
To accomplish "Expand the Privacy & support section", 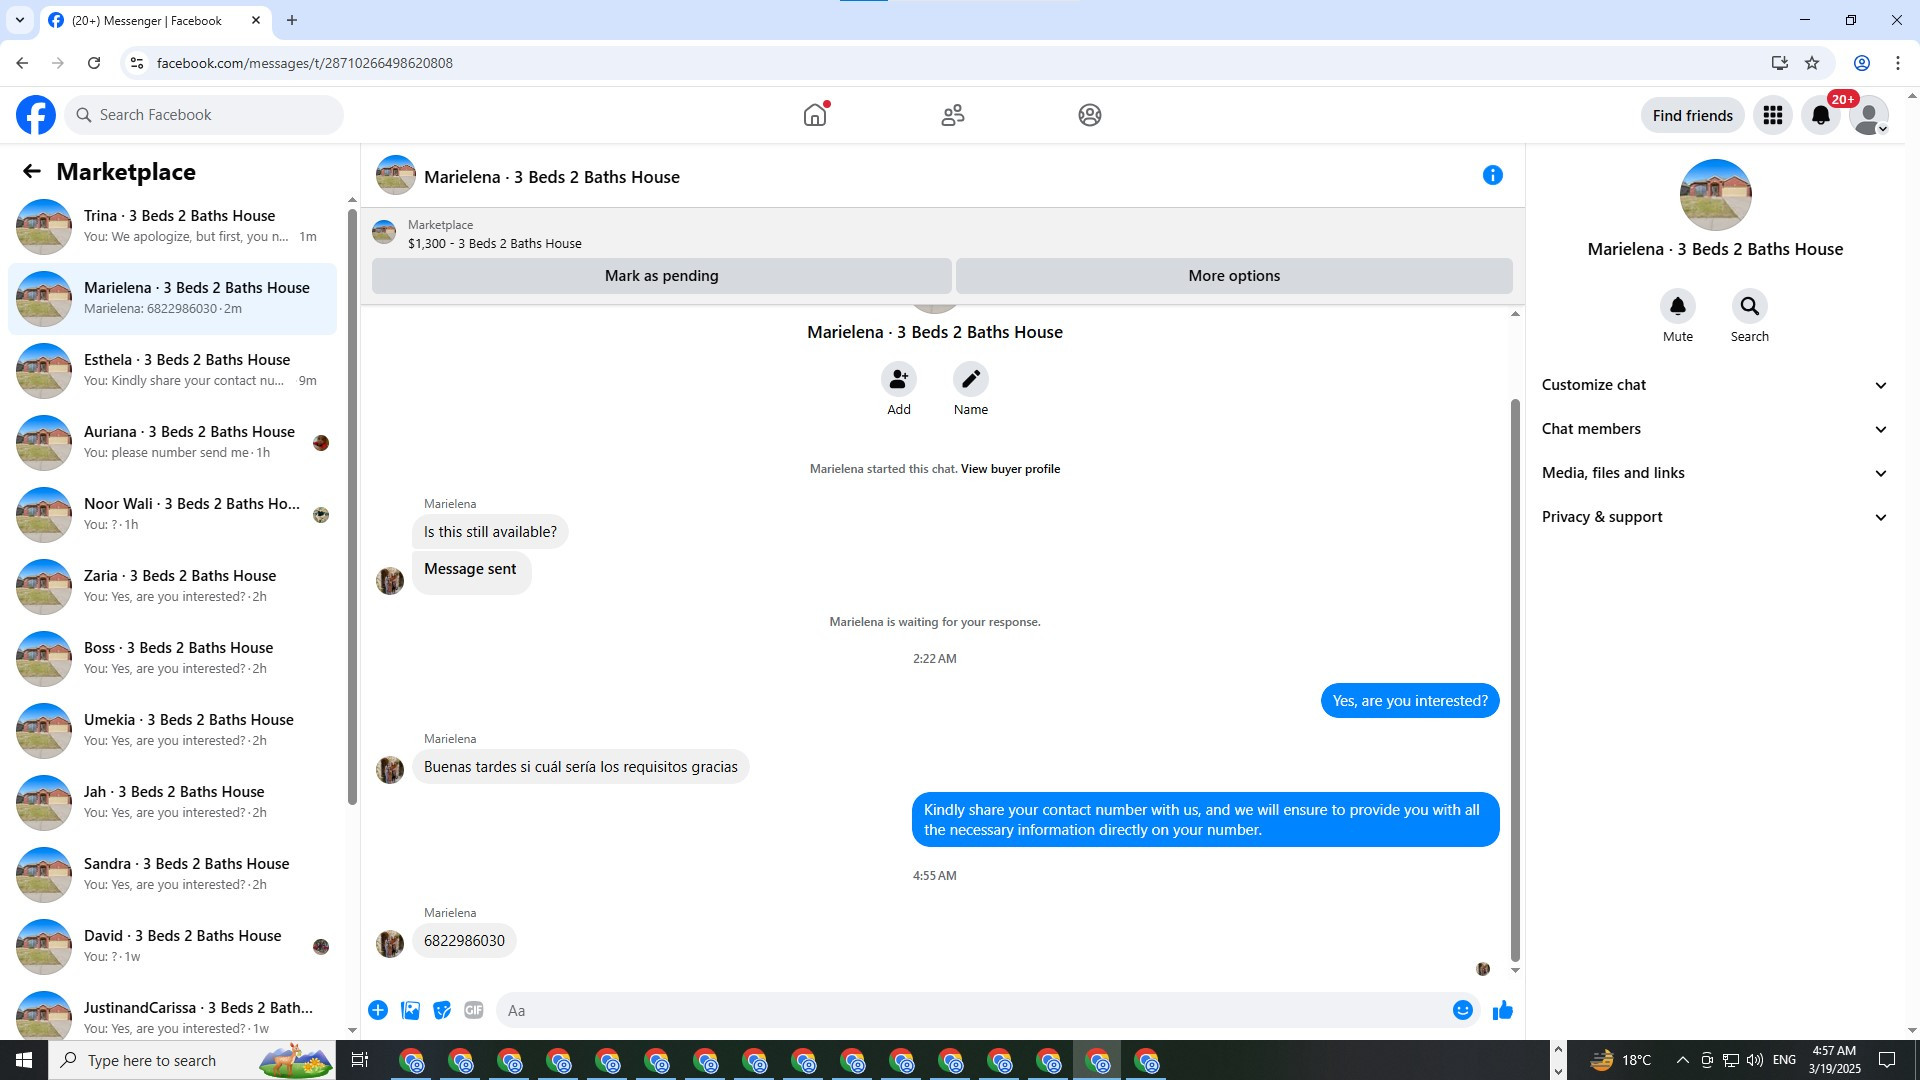I will [1715, 517].
